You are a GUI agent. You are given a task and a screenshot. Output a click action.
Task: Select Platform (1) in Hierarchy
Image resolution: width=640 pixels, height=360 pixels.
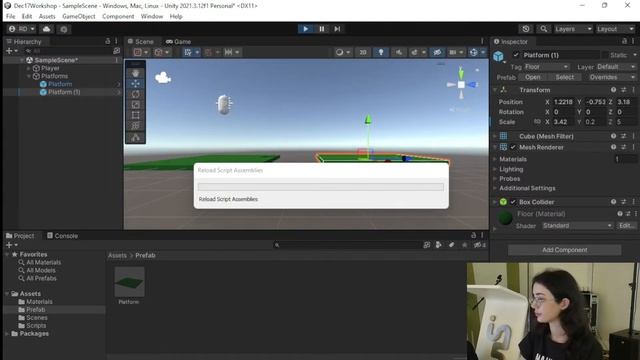64,92
